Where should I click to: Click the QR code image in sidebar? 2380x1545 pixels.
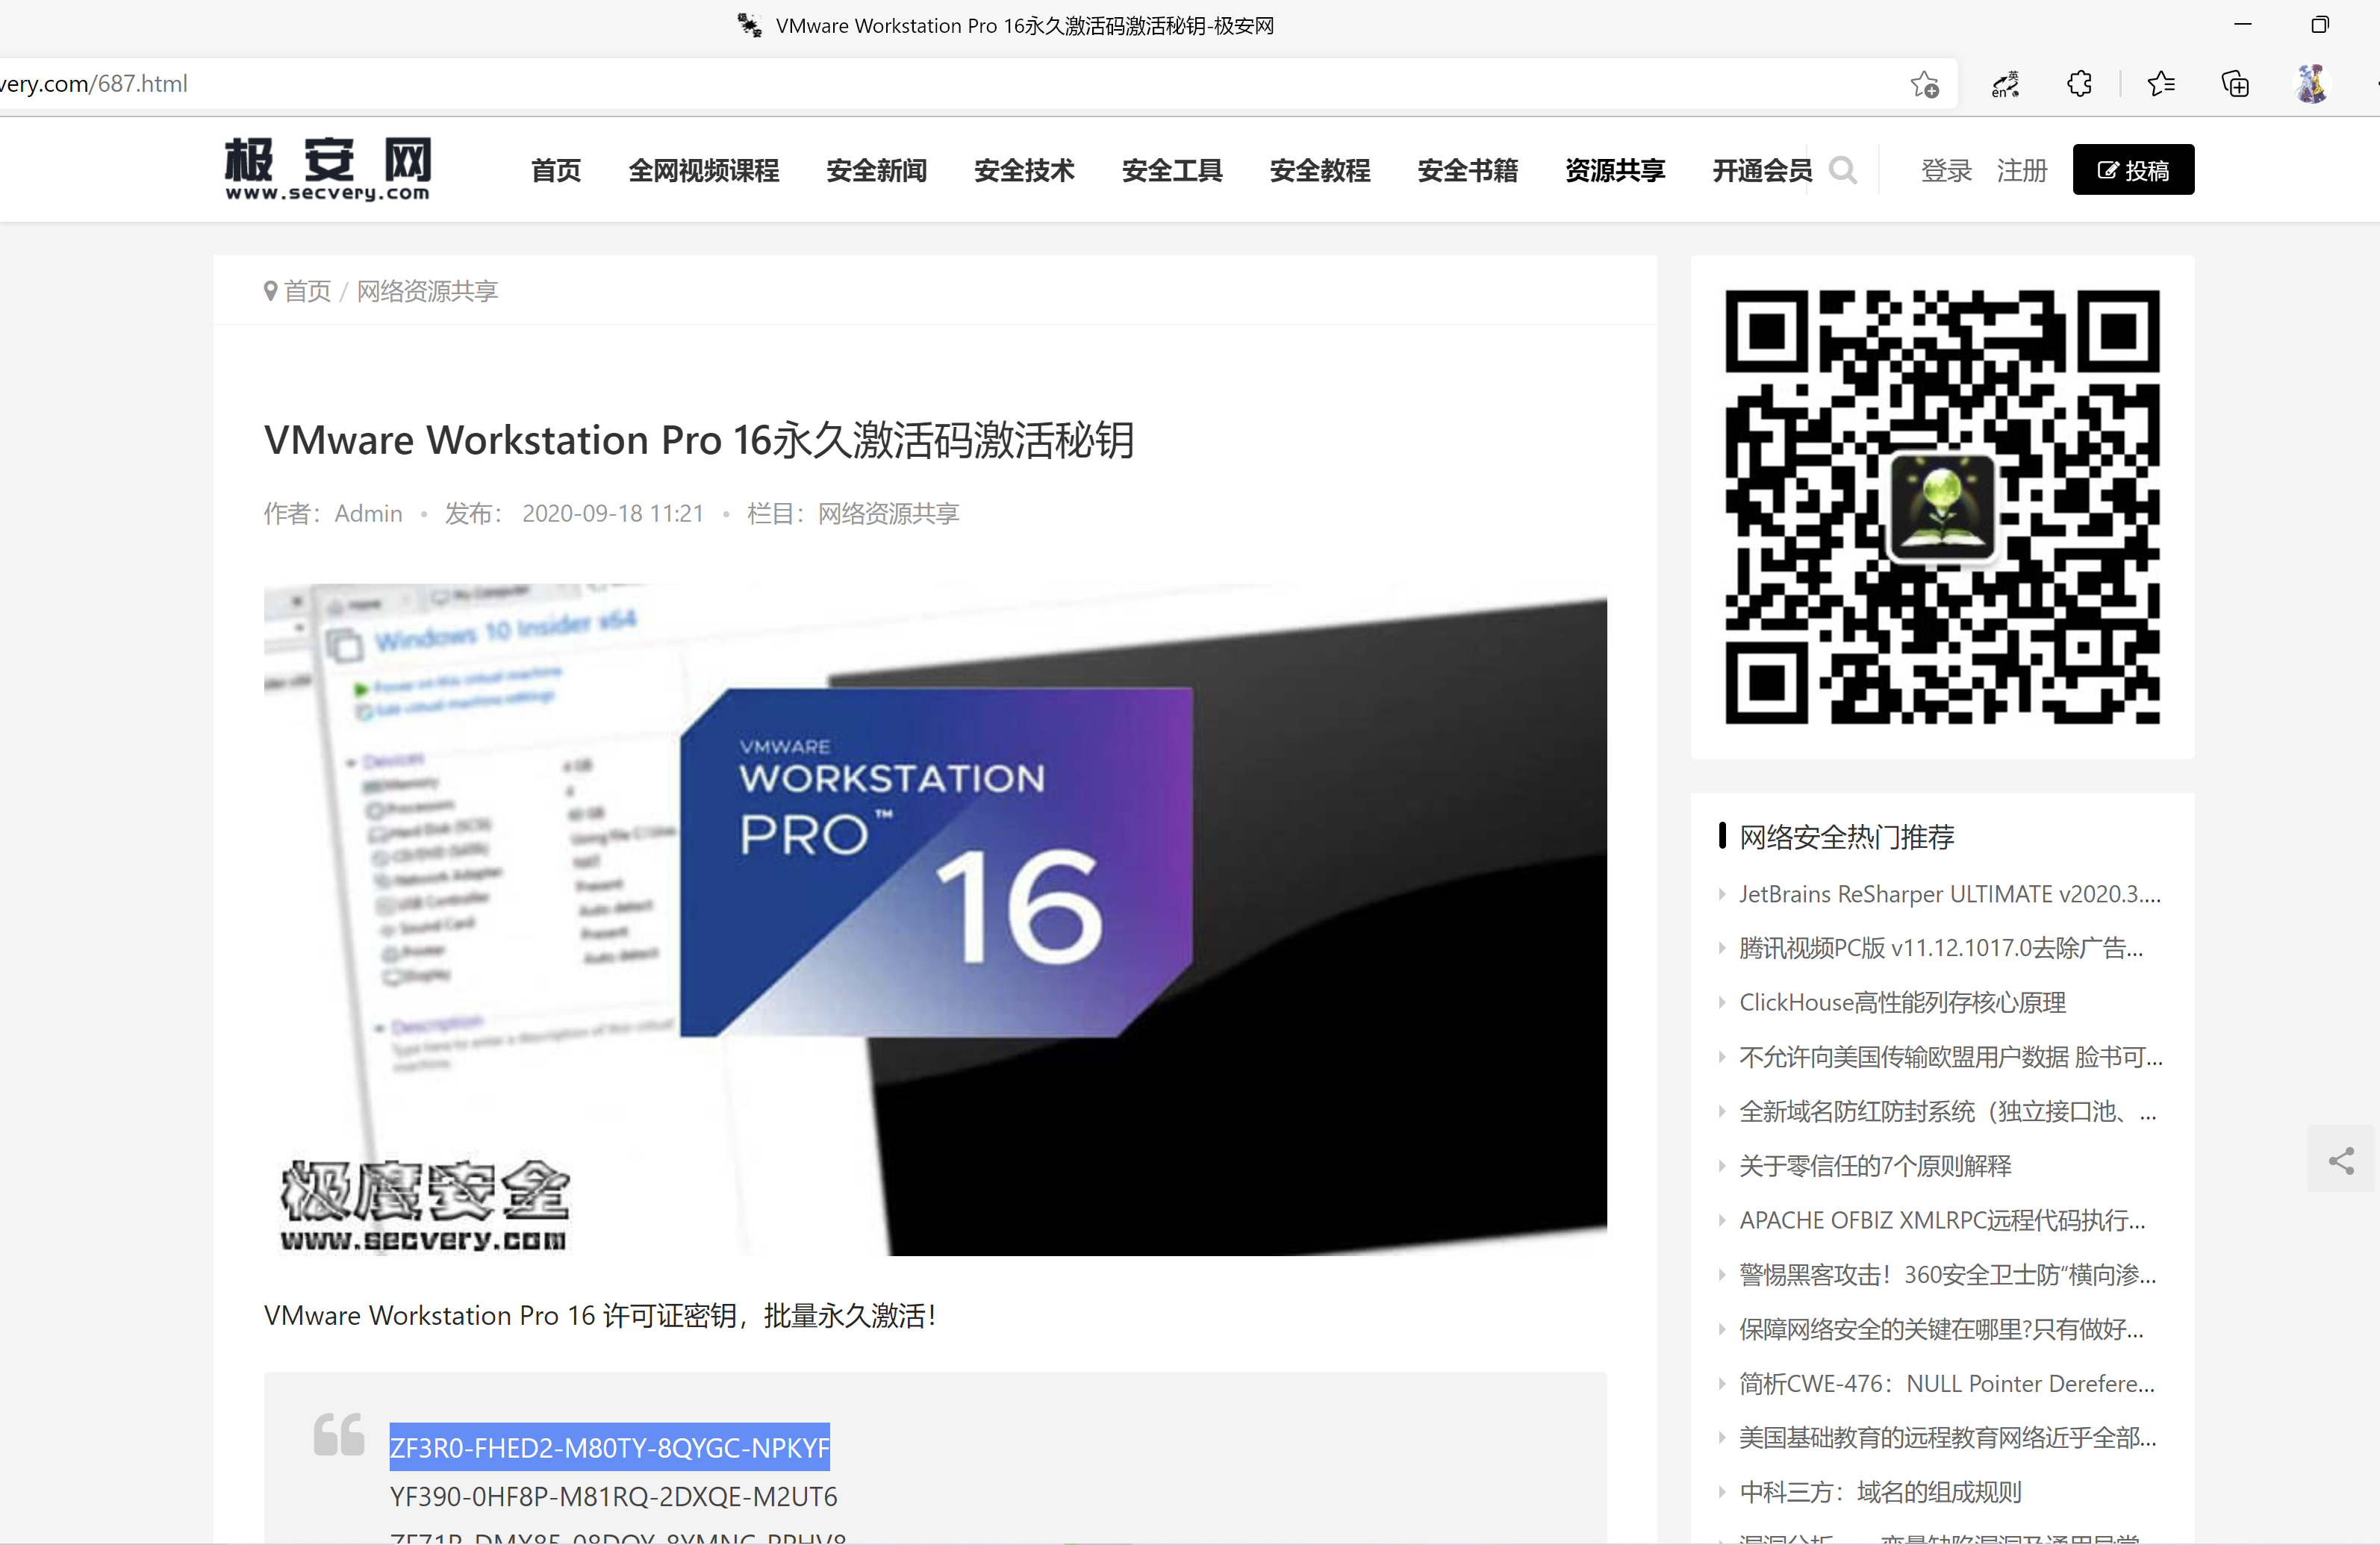(1942, 507)
